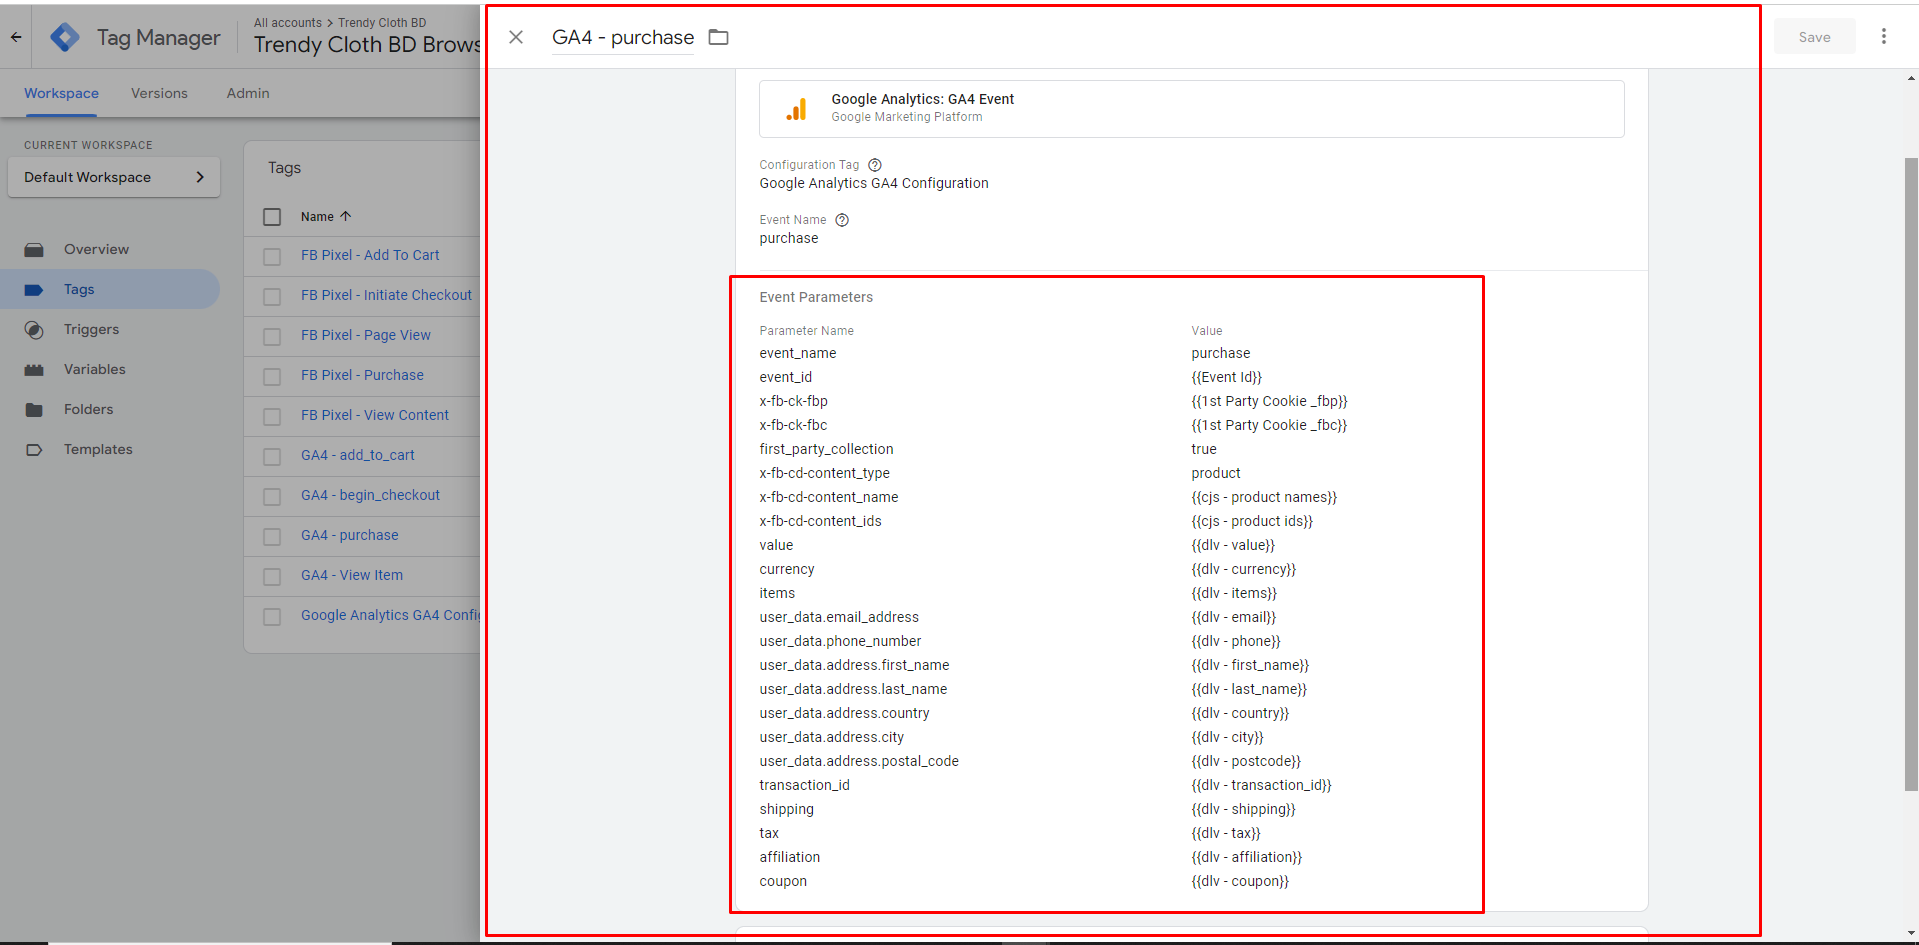Check the checkbox for GA4 - add_to_cart

pyautogui.click(x=271, y=456)
